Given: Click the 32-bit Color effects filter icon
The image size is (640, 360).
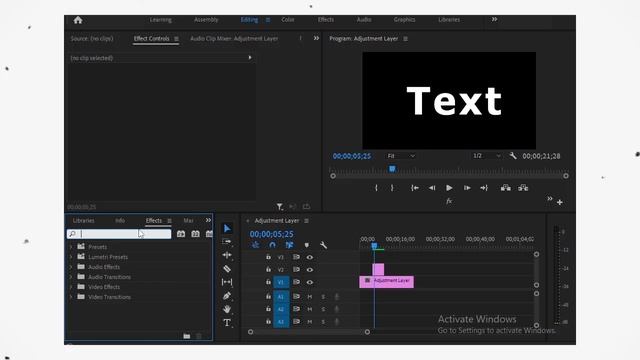Looking at the screenshot, I should (196, 233).
